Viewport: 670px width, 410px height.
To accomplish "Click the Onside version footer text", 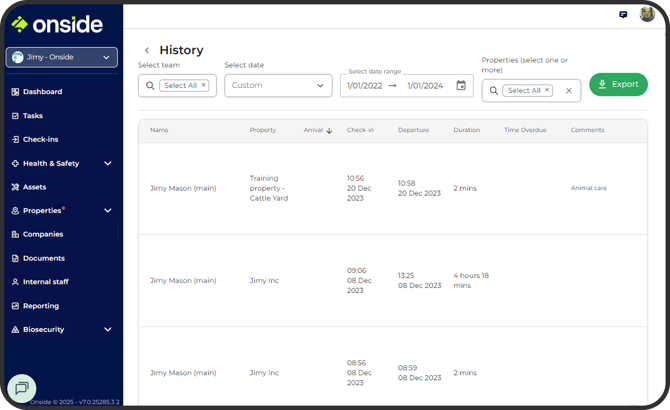I will [75, 402].
